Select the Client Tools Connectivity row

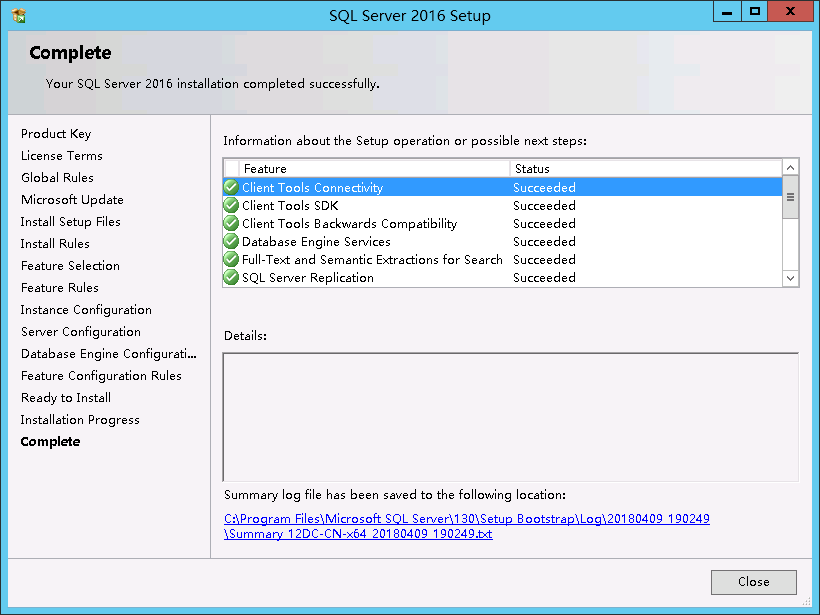point(503,187)
